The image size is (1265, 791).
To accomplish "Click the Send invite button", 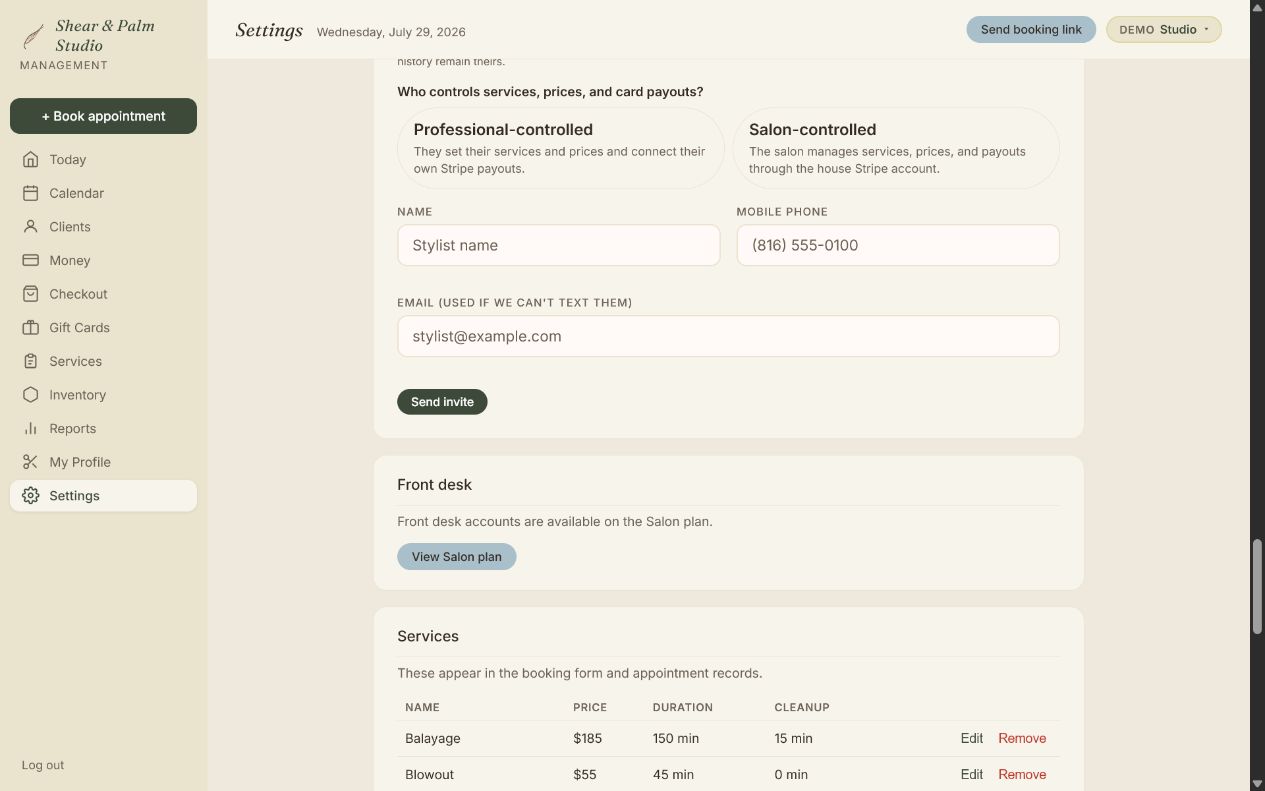I will (x=442, y=402).
